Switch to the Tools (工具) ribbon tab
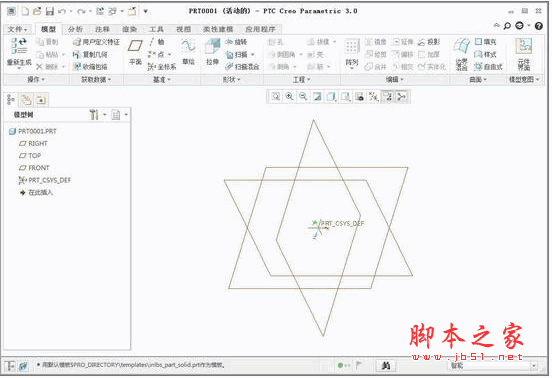The width and height of the screenshot is (552, 378). click(156, 29)
